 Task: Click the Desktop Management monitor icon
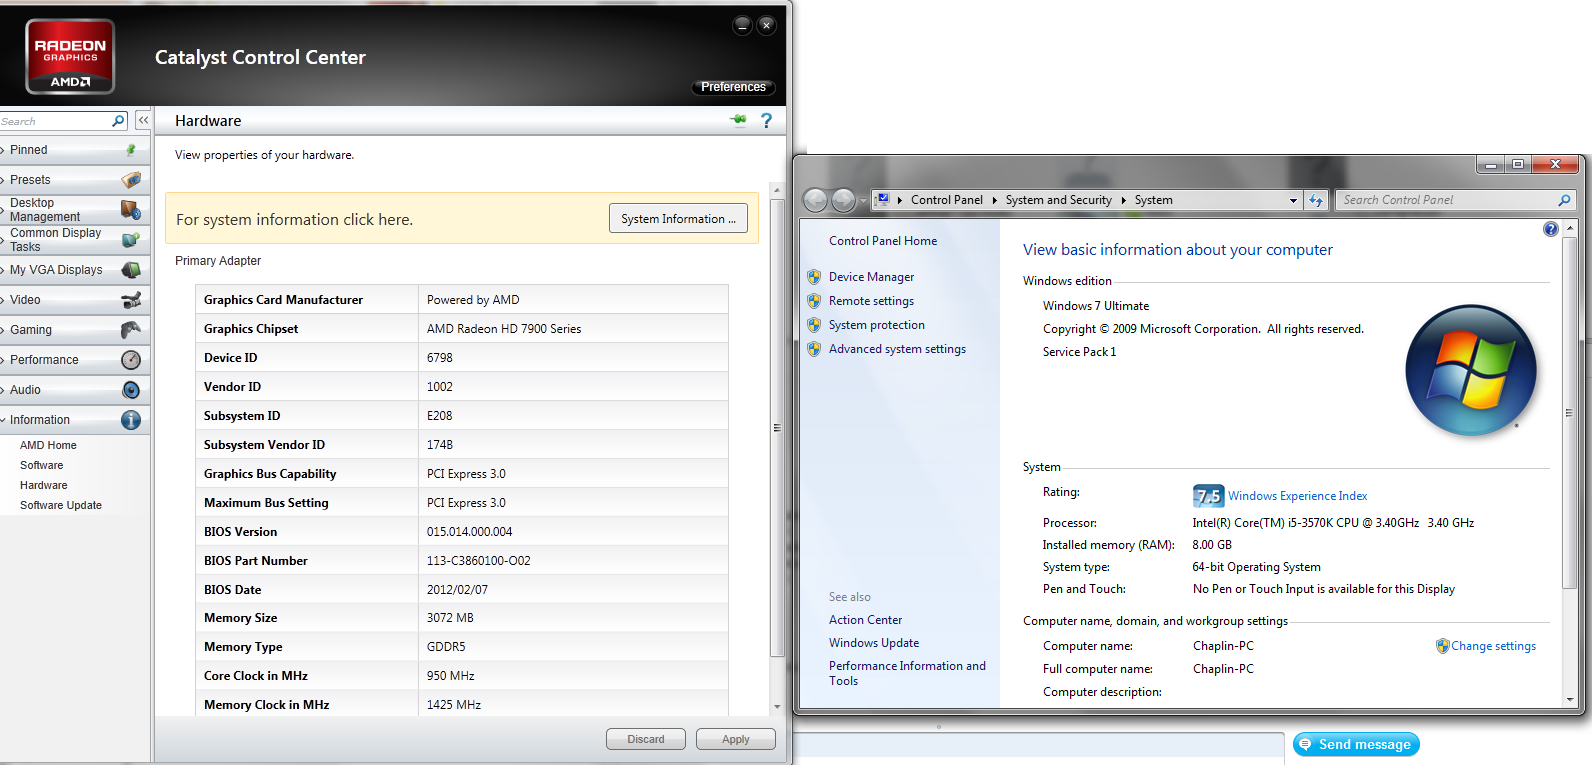point(131,210)
